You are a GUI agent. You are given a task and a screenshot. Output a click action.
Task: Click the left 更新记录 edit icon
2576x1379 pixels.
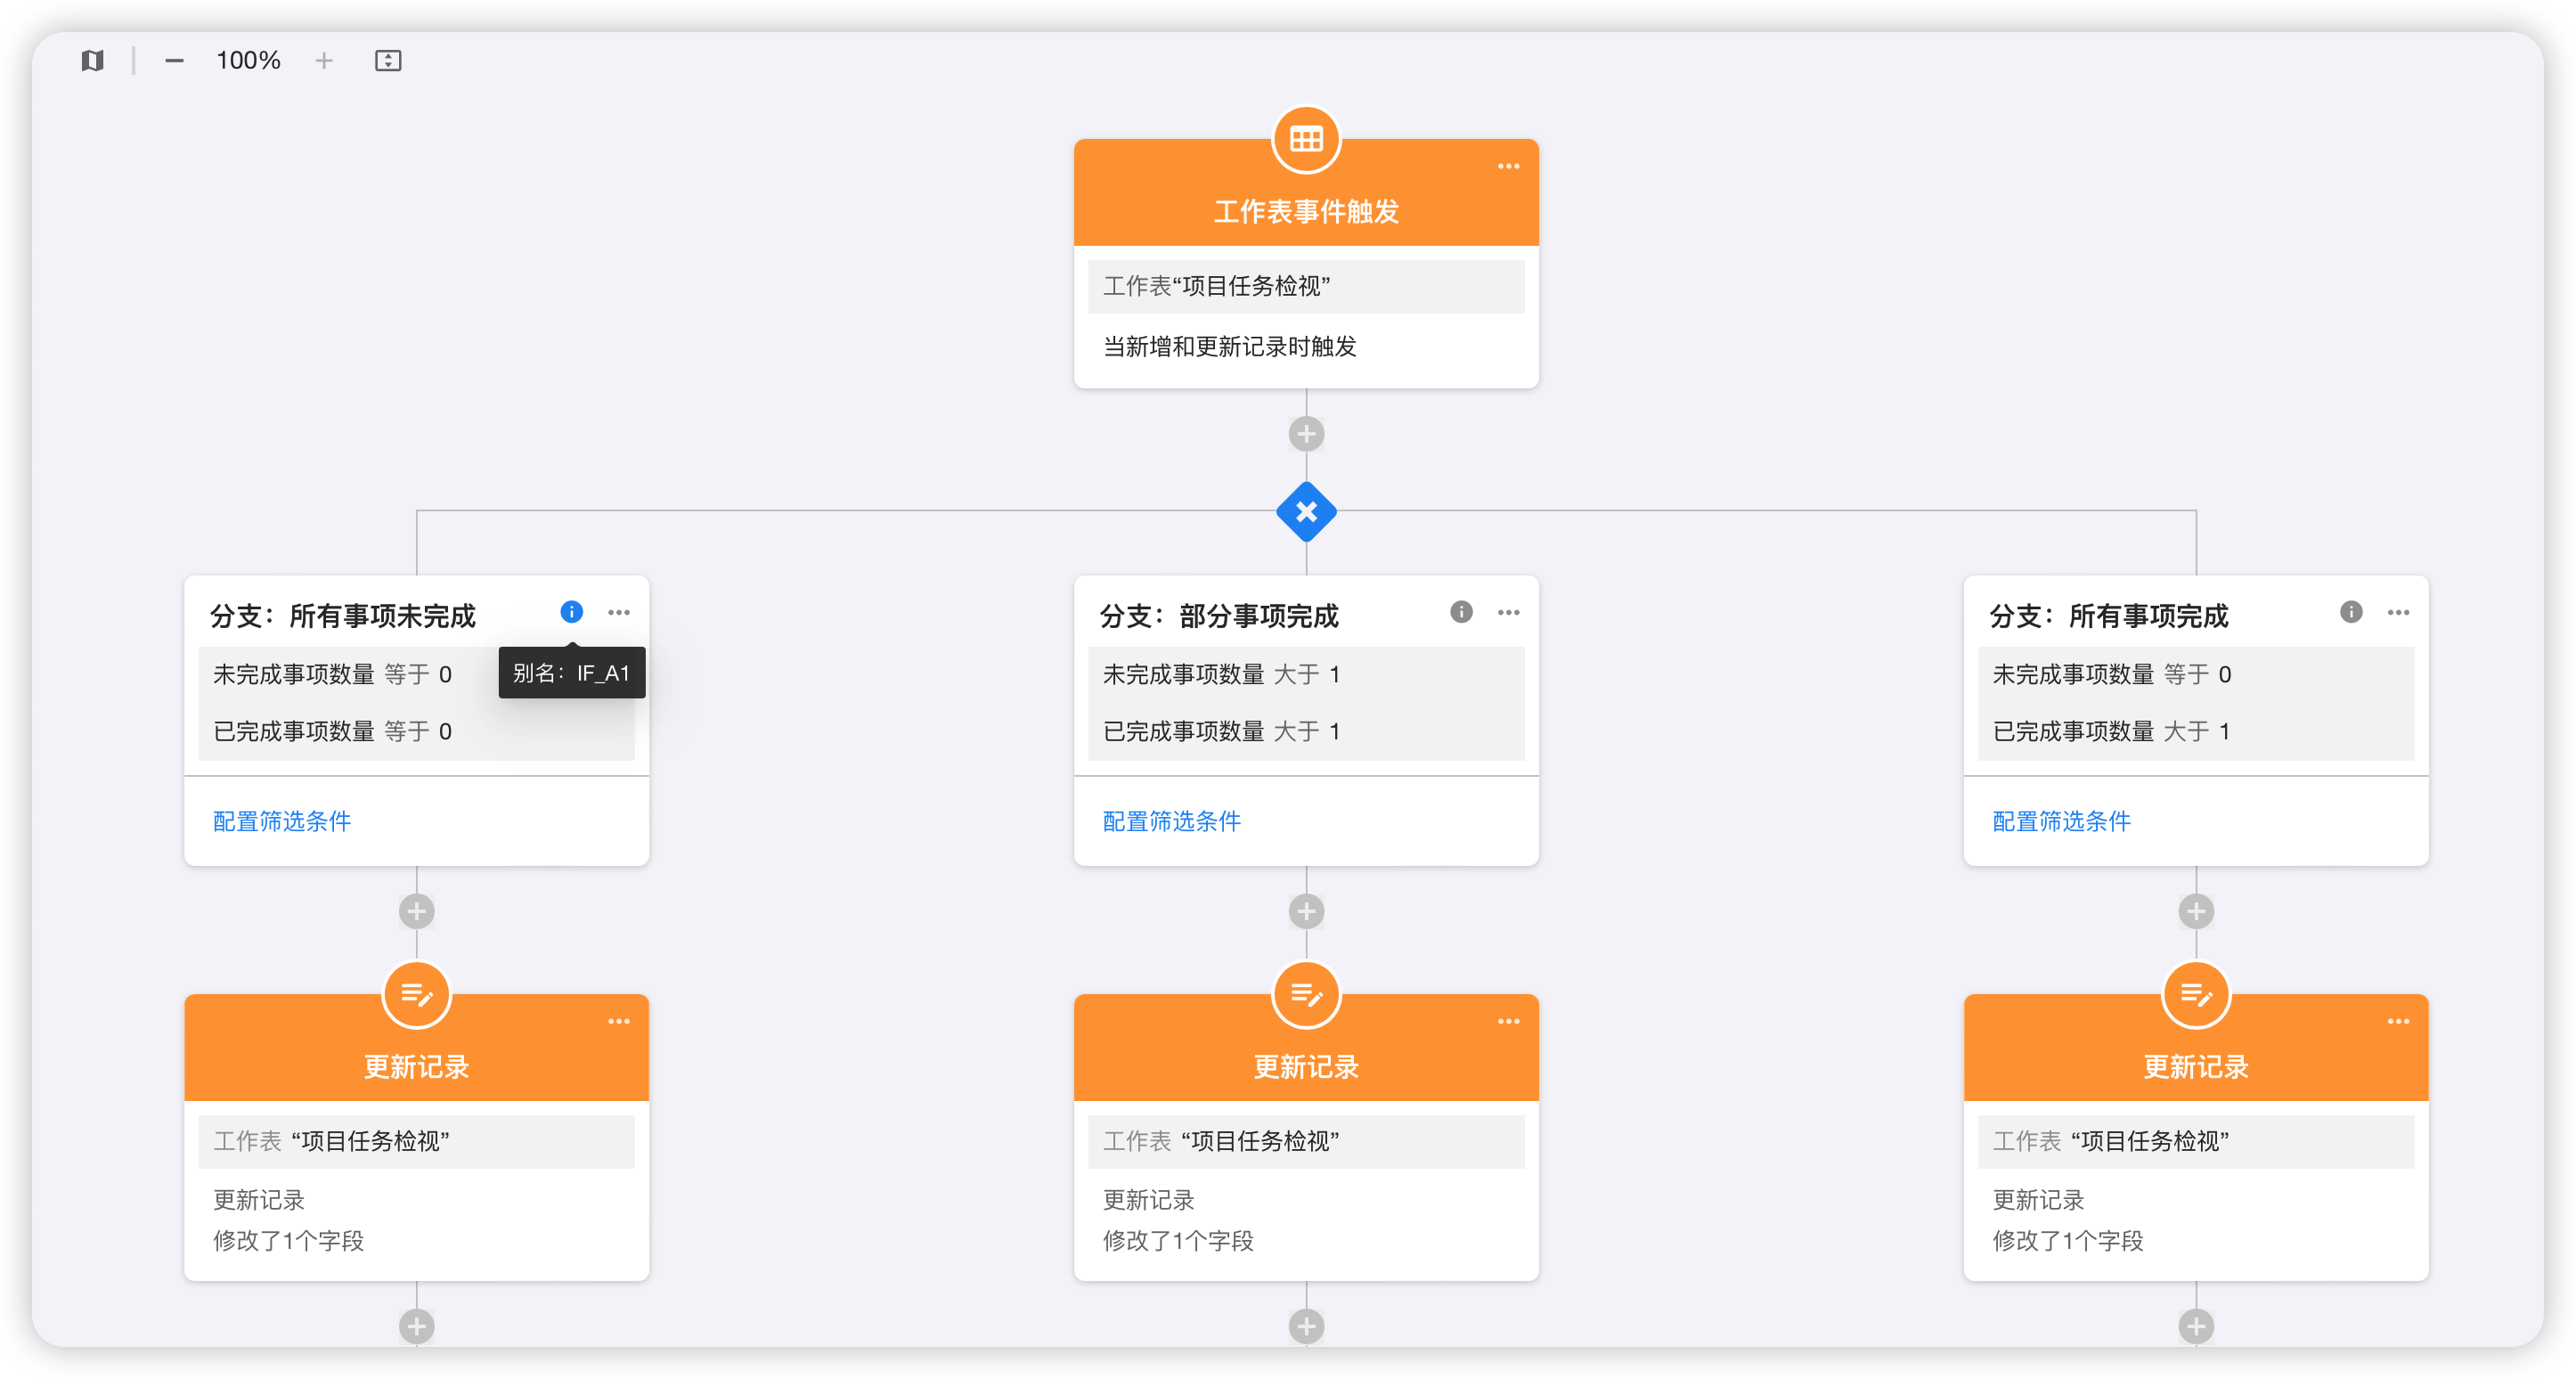click(416, 994)
